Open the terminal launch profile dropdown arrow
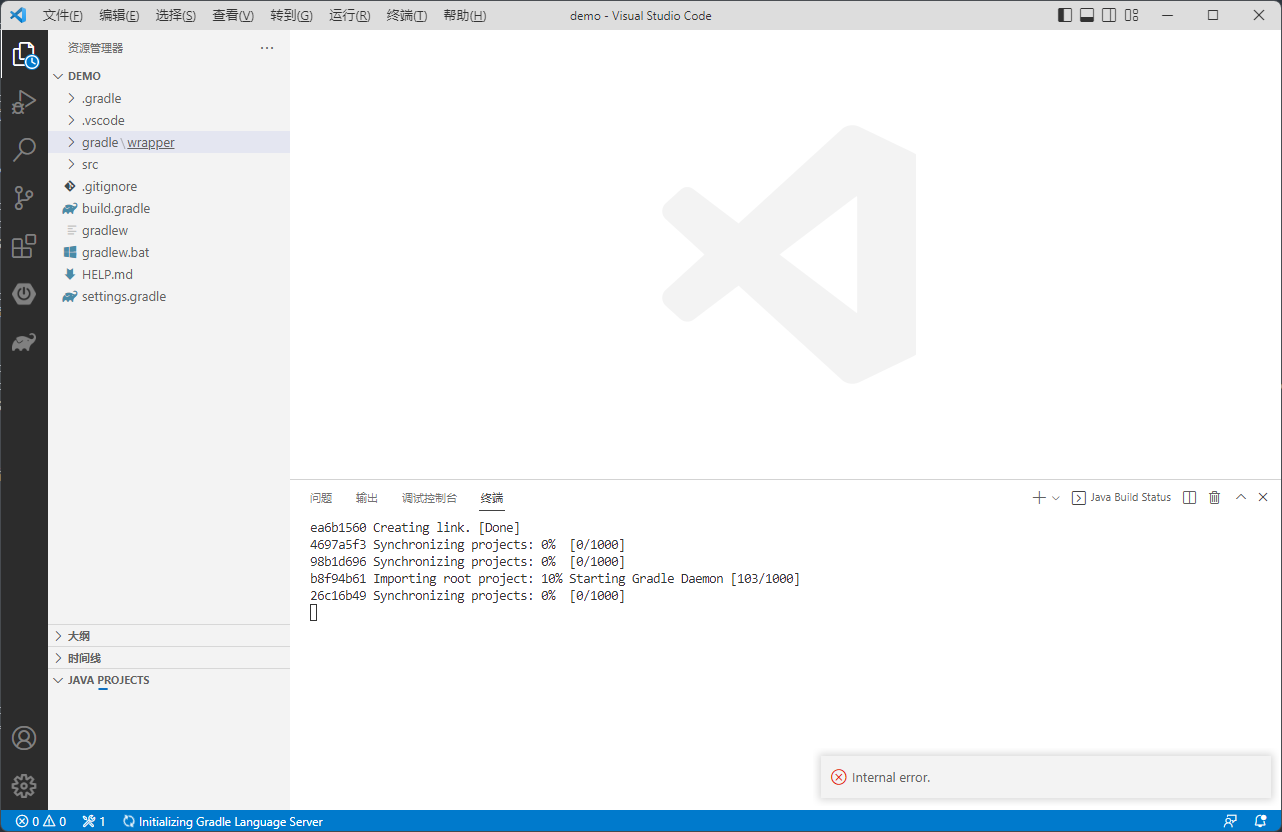 1056,498
